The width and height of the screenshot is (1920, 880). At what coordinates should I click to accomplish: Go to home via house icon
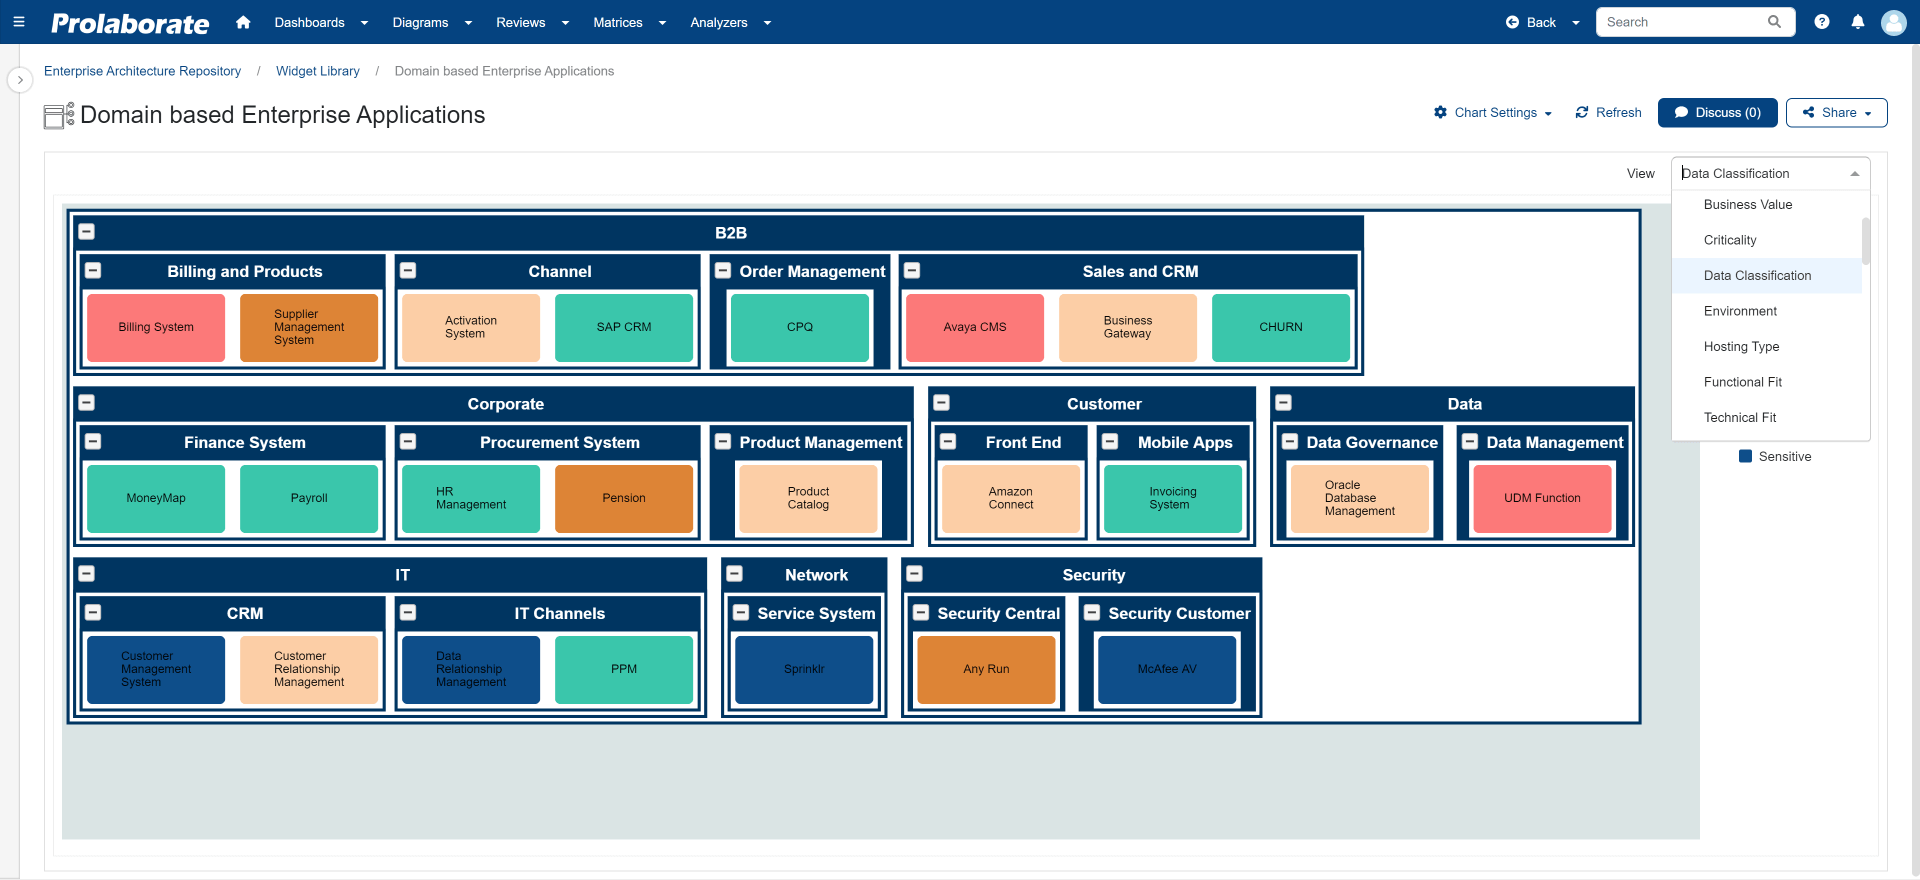(x=243, y=22)
